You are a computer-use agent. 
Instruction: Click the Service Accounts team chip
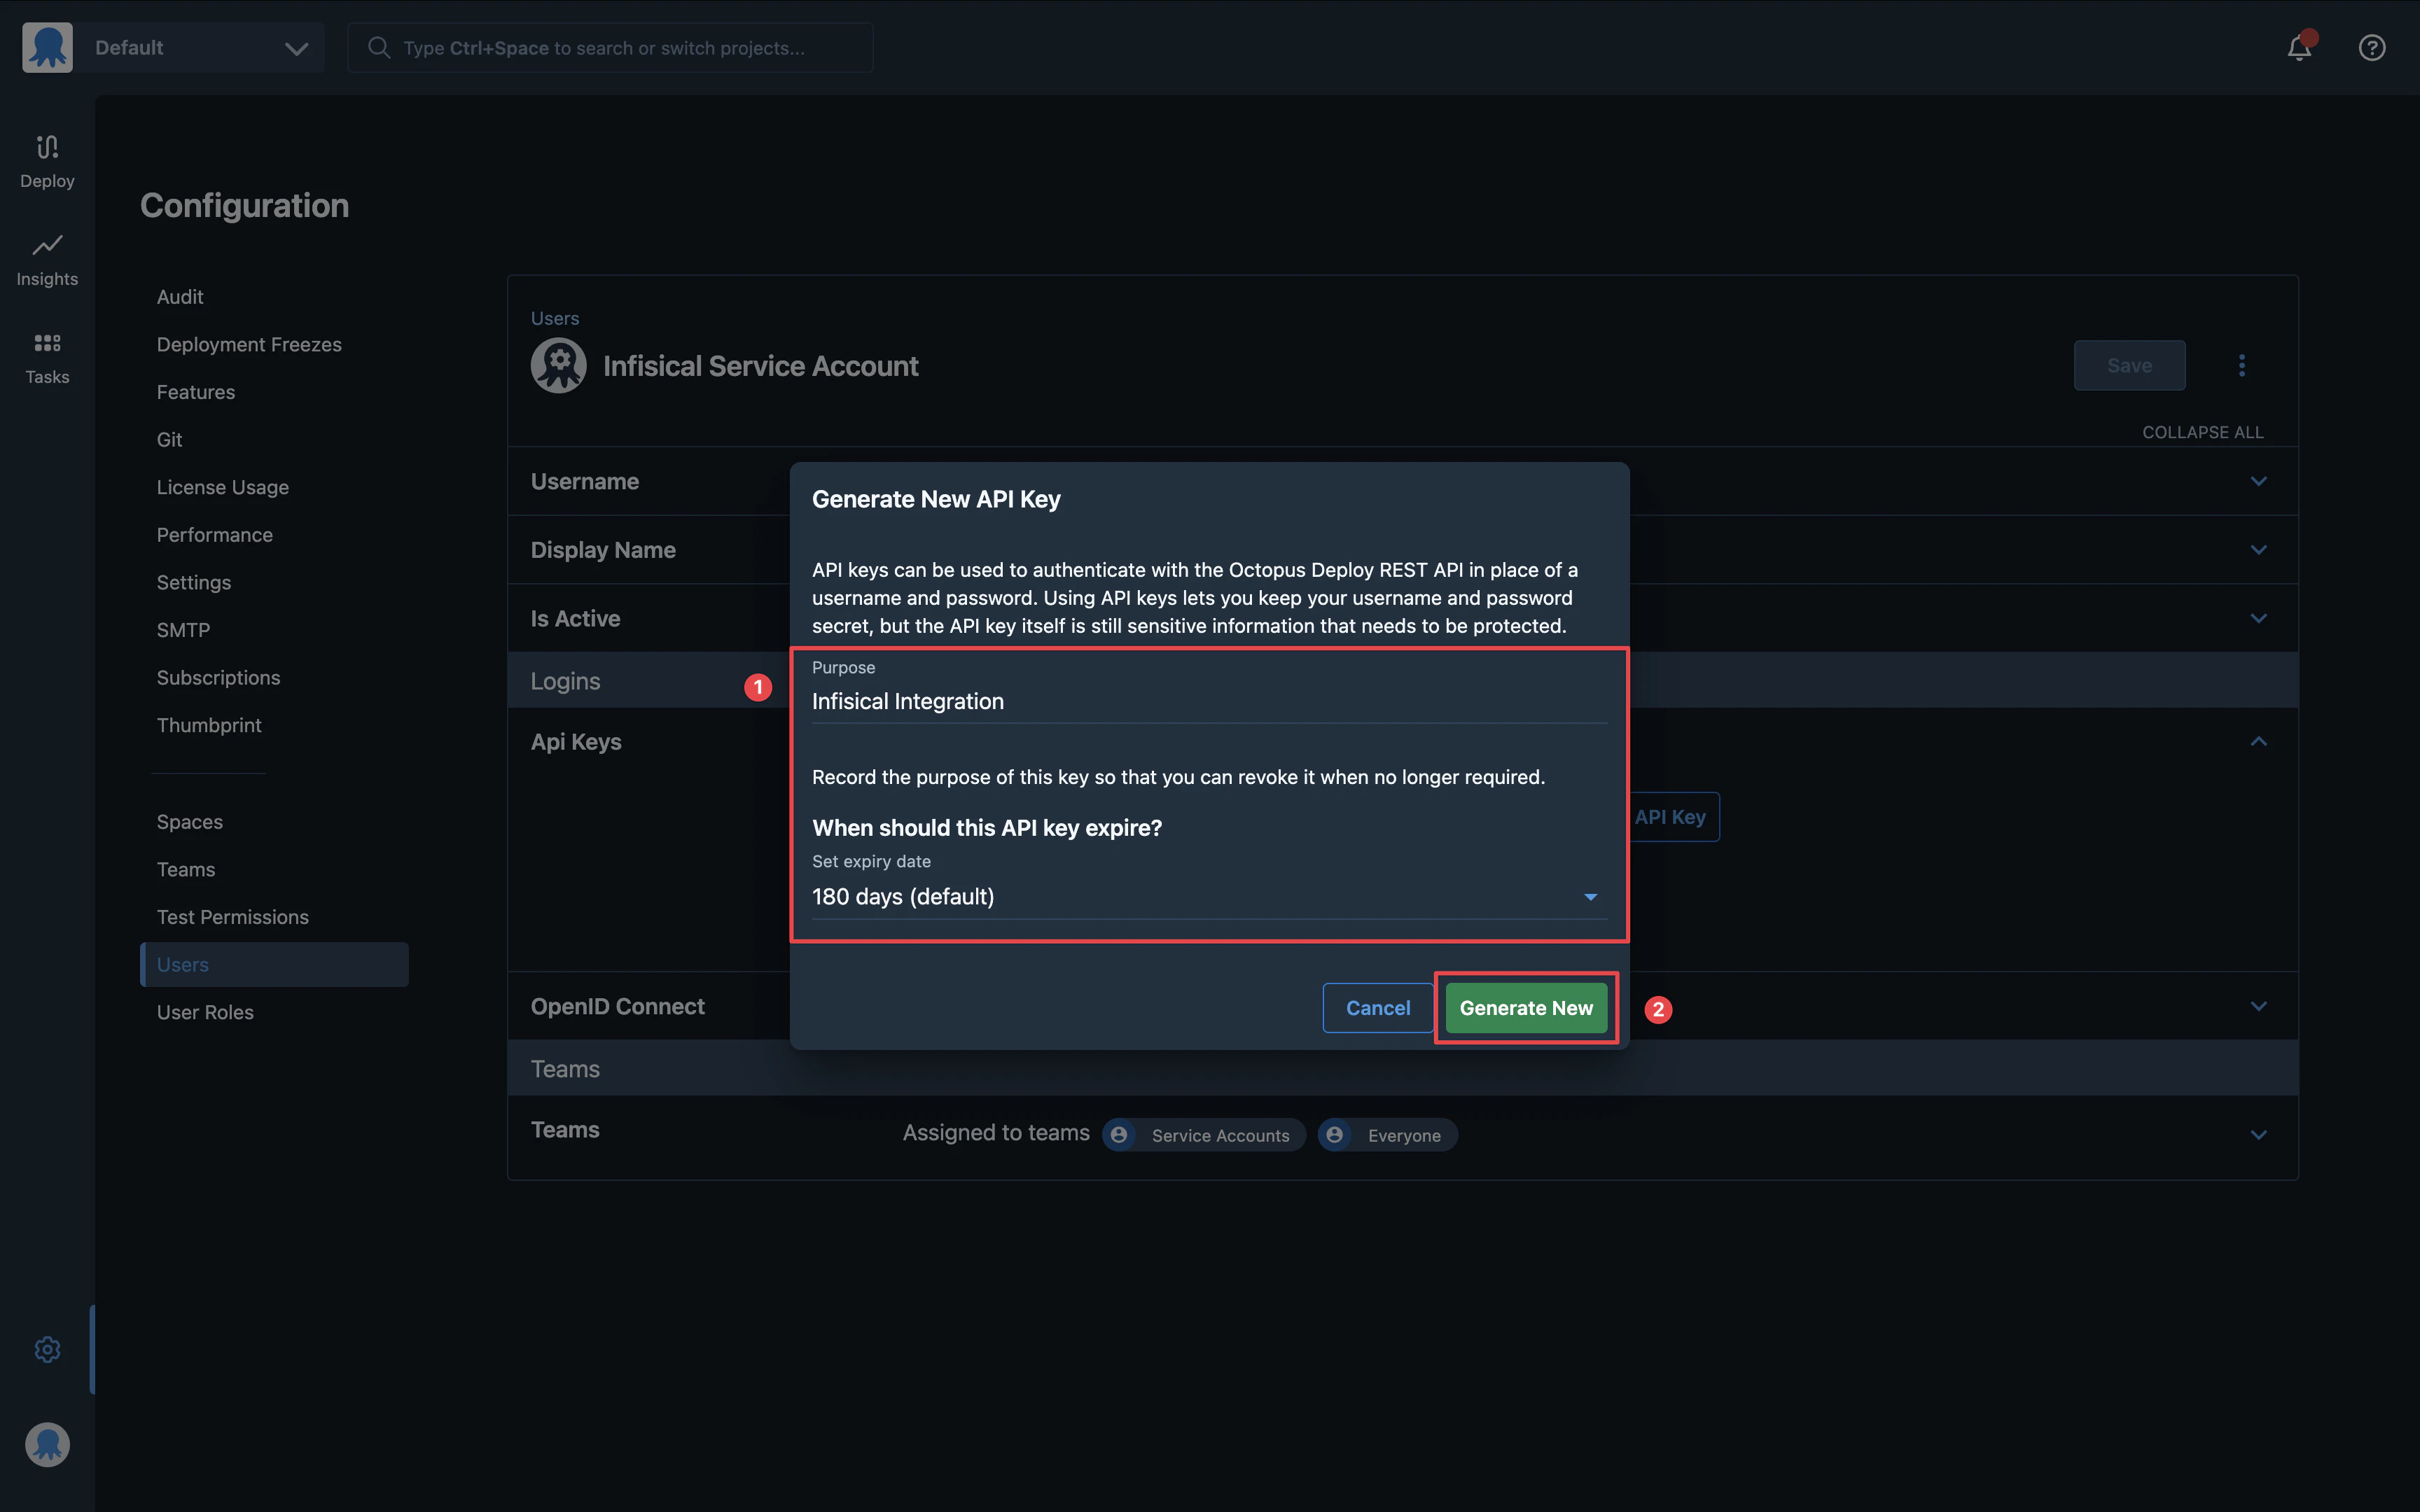pos(1204,1135)
